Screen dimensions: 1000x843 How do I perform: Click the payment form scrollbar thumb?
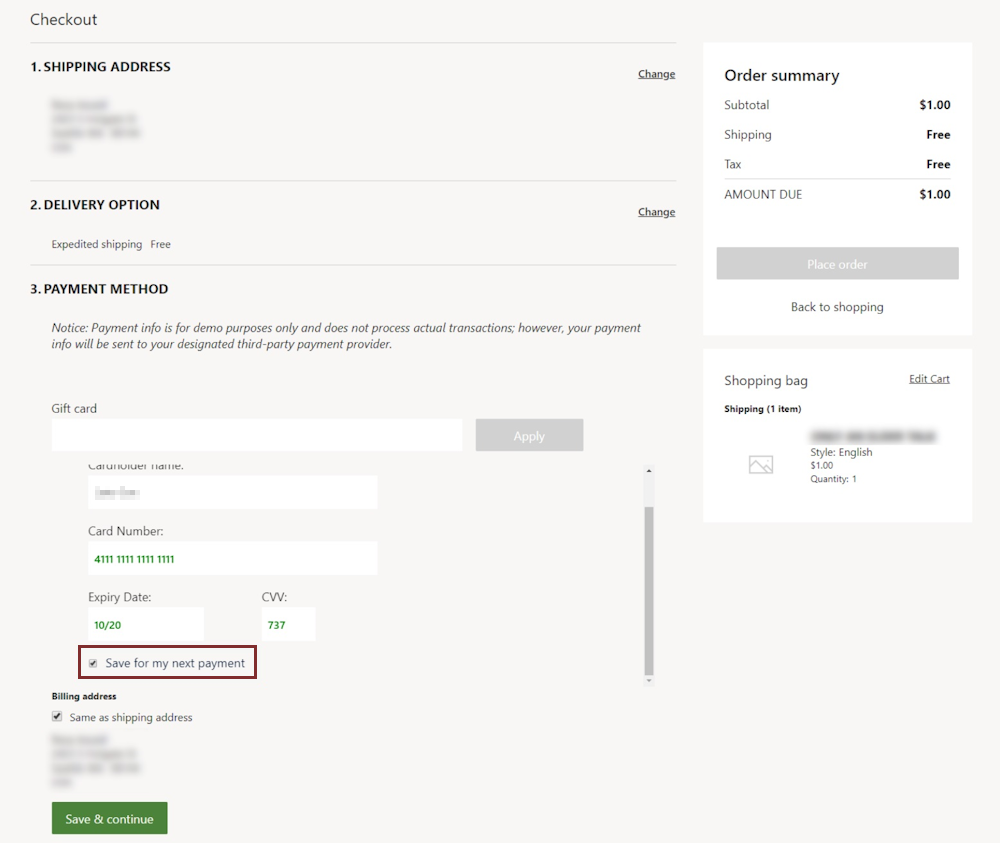coord(649,590)
